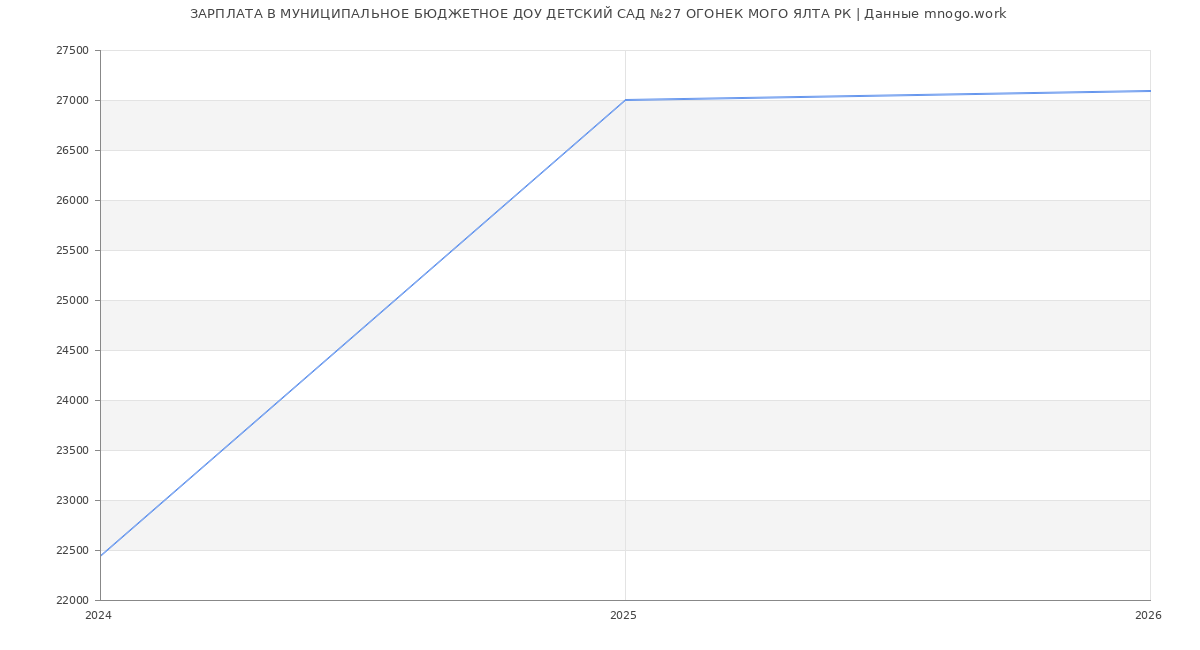The height and width of the screenshot is (650, 1200).
Task: Select the 27500 y-axis label
Action: (x=72, y=50)
